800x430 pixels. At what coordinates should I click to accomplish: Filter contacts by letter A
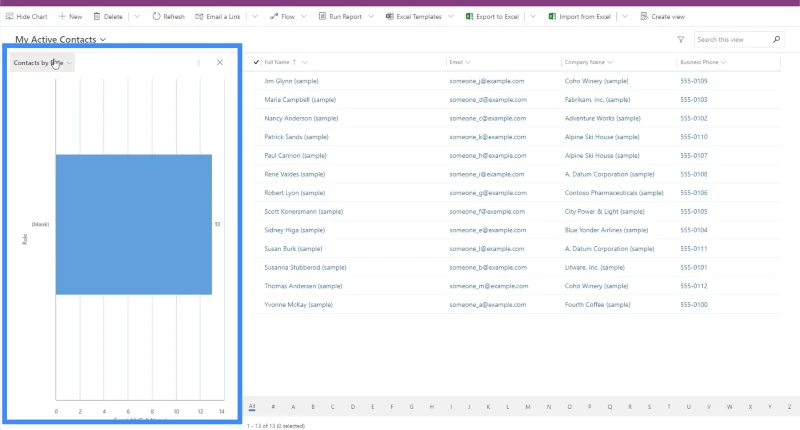(293, 407)
